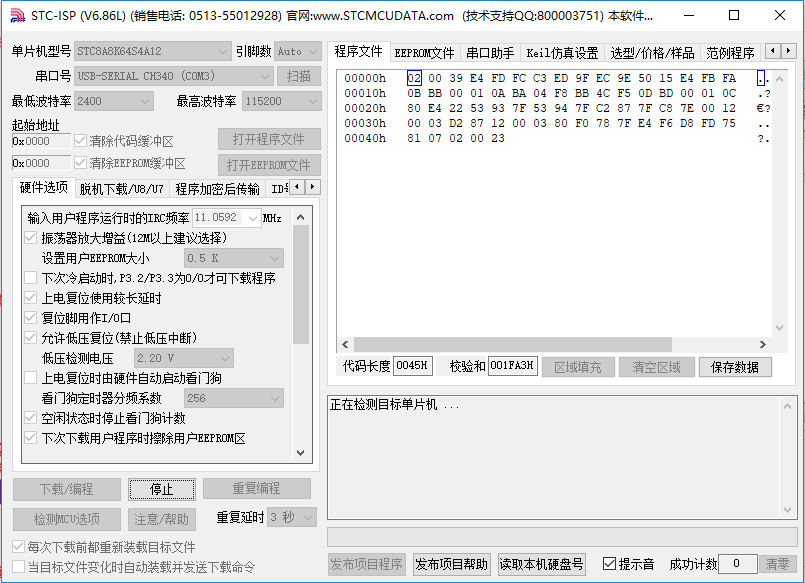Viewport: 805px width, 583px height.
Task: Select the 脱机下载/U8/U7 tab
Action: (x=121, y=189)
